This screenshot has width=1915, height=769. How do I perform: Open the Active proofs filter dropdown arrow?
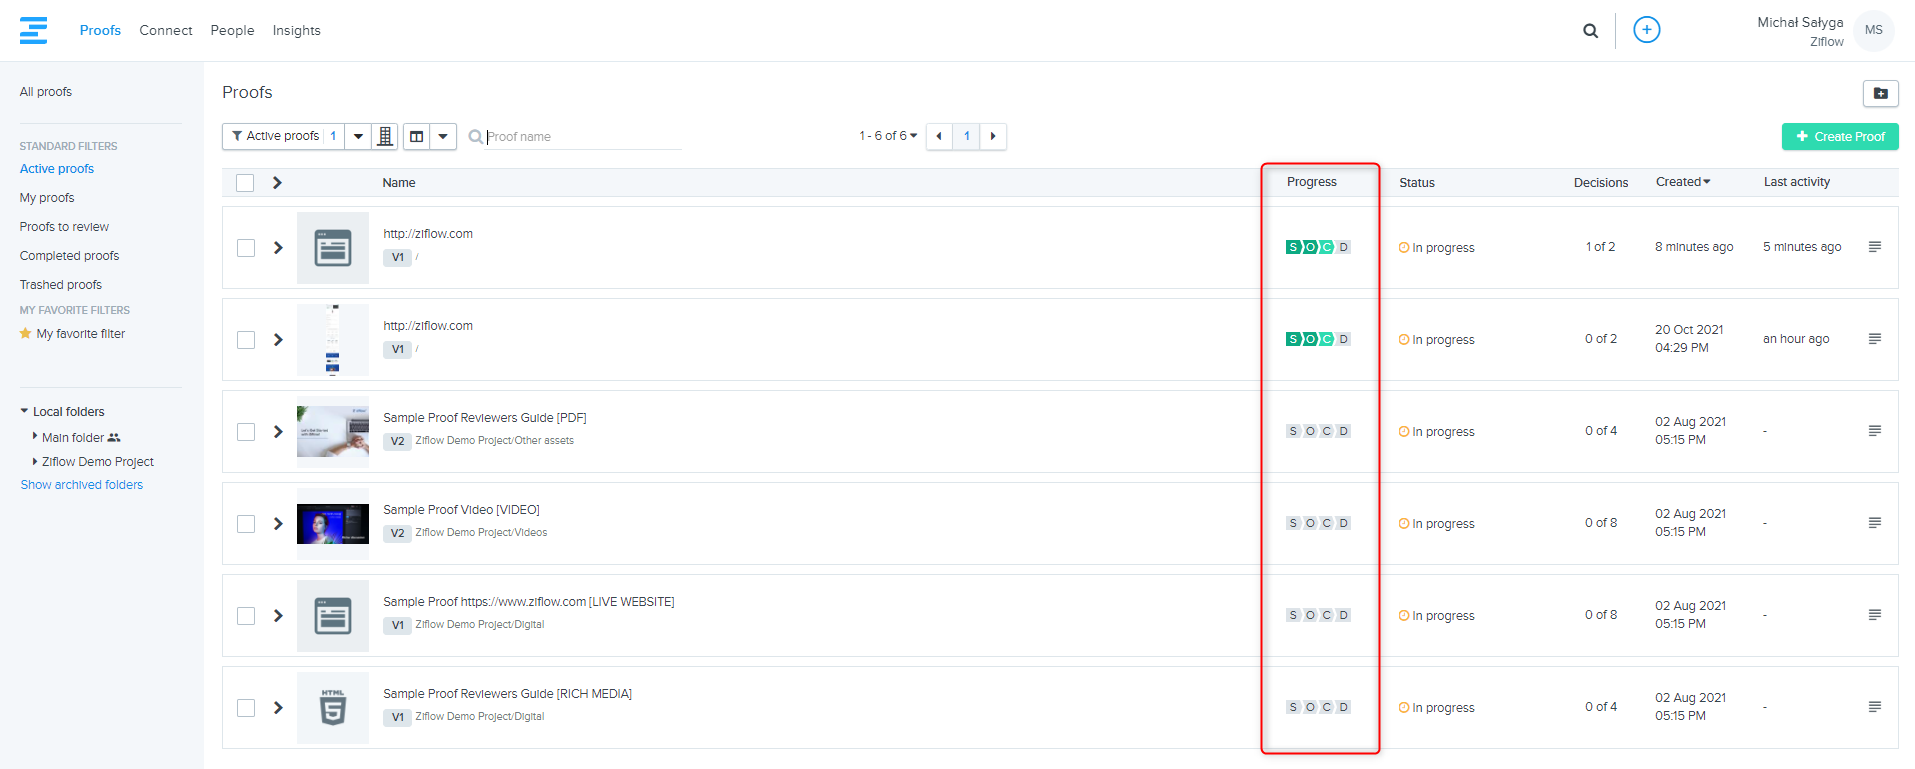358,136
